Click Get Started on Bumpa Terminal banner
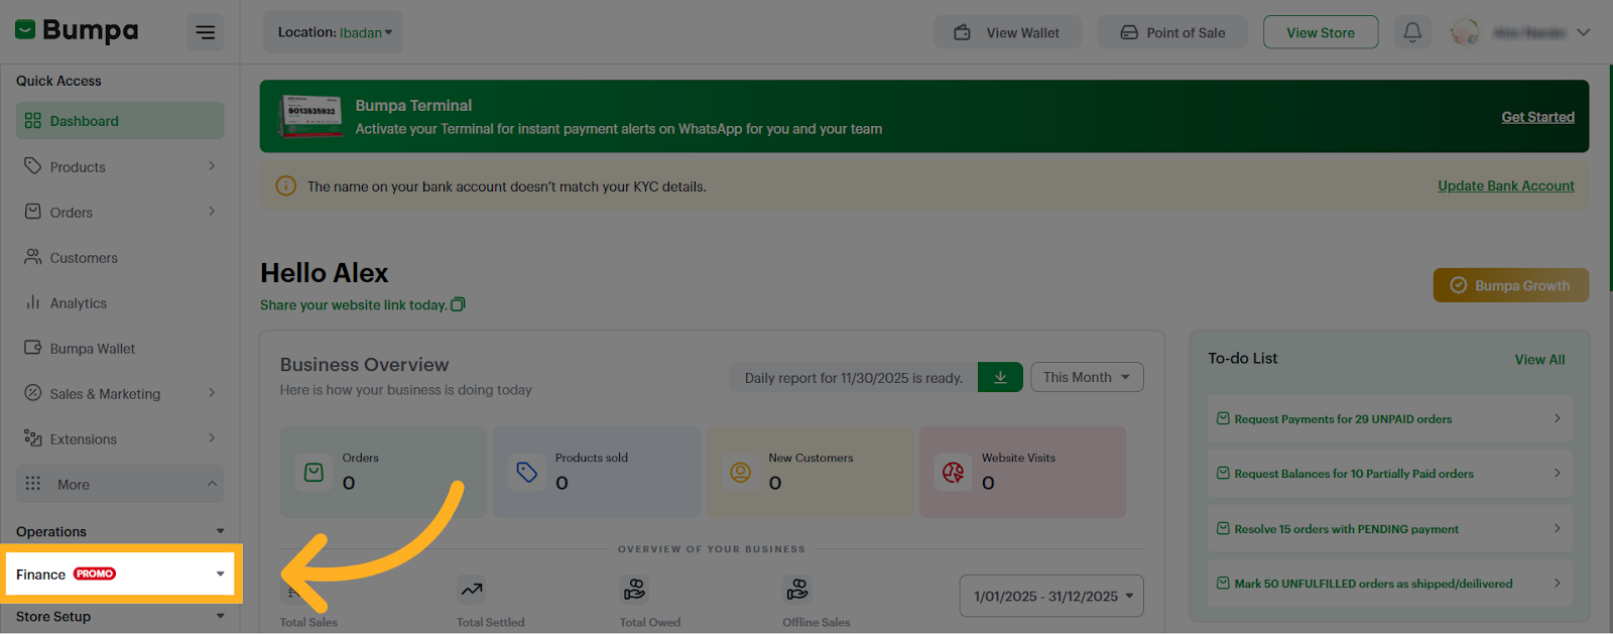 pos(1537,117)
